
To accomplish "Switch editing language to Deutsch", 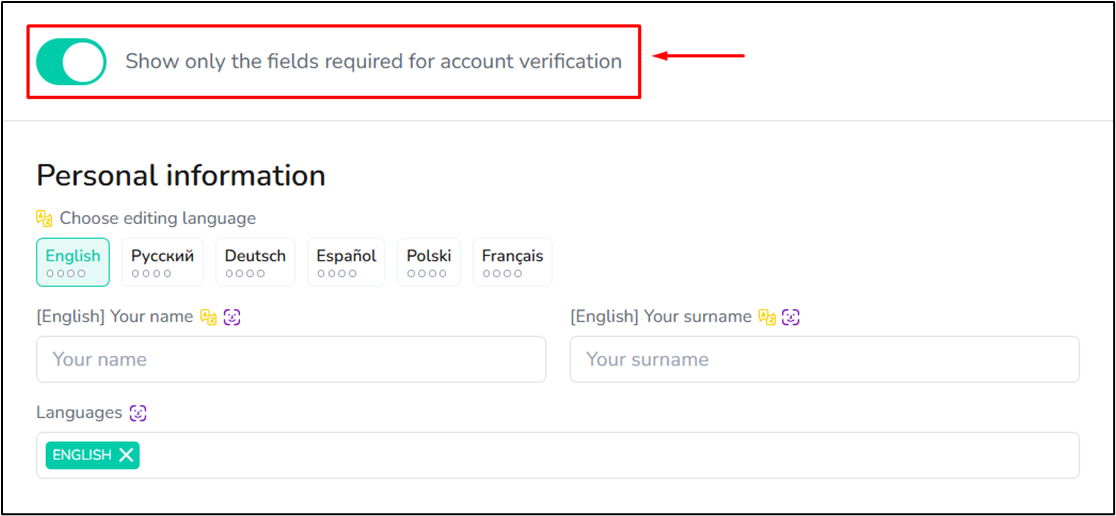I will (x=256, y=262).
